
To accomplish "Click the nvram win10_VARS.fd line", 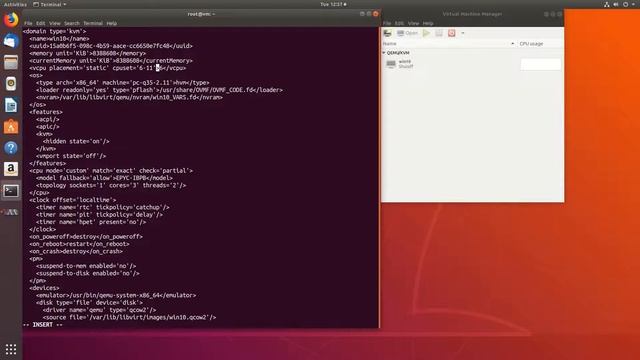I will click(x=129, y=98).
